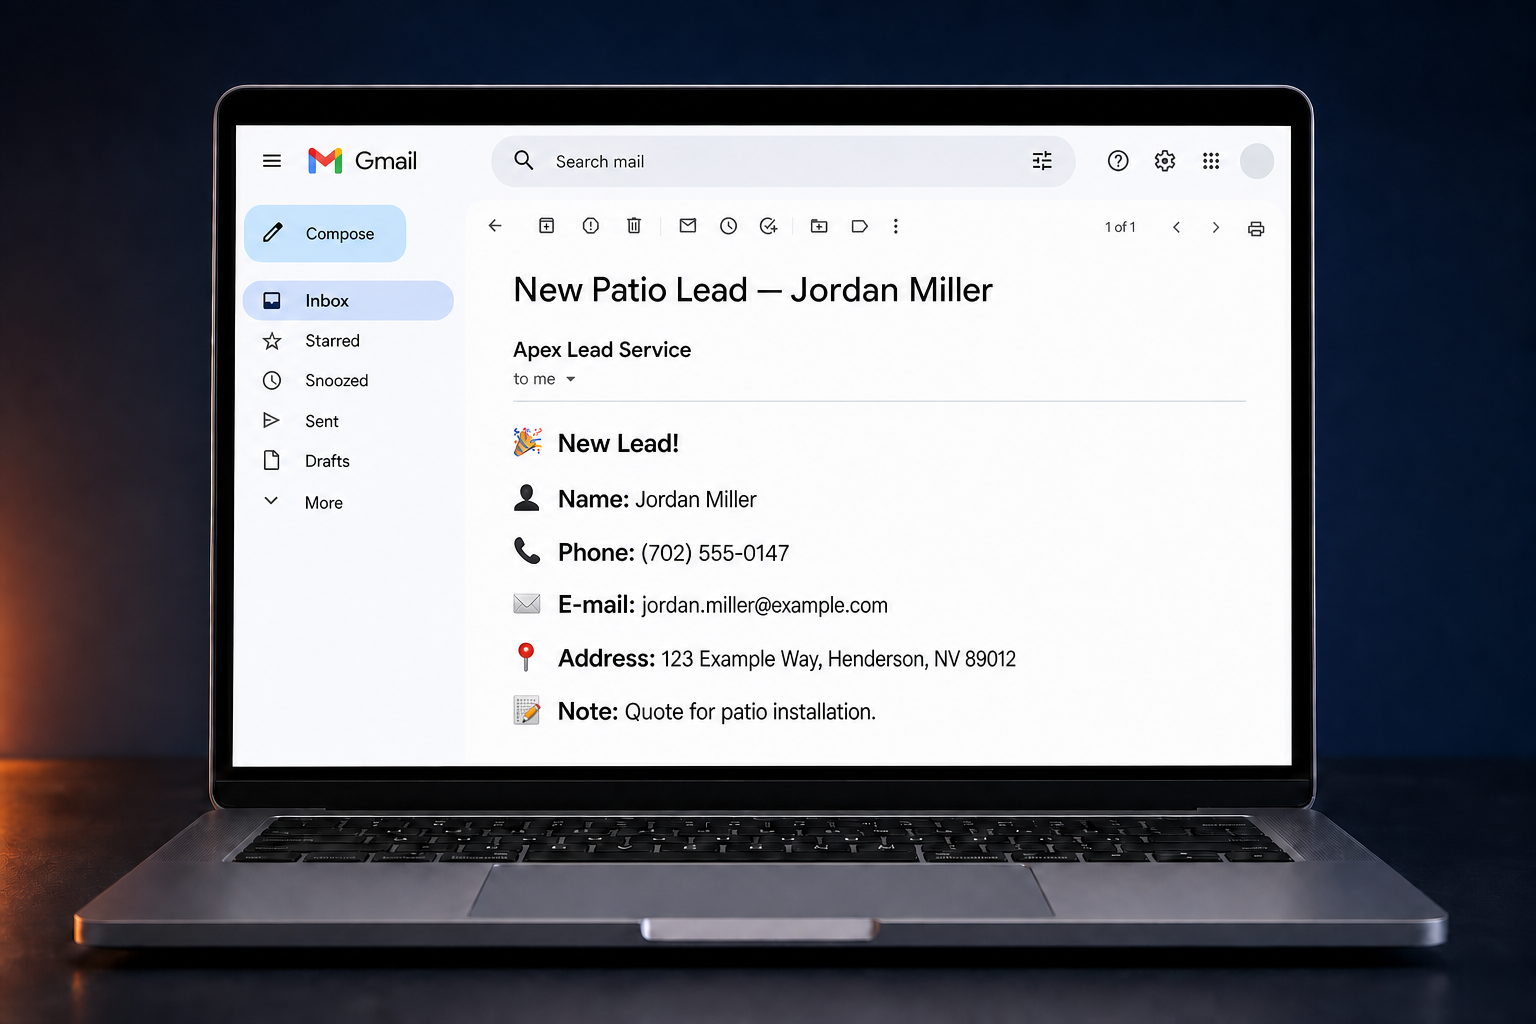Open search filter options icon

click(1042, 161)
